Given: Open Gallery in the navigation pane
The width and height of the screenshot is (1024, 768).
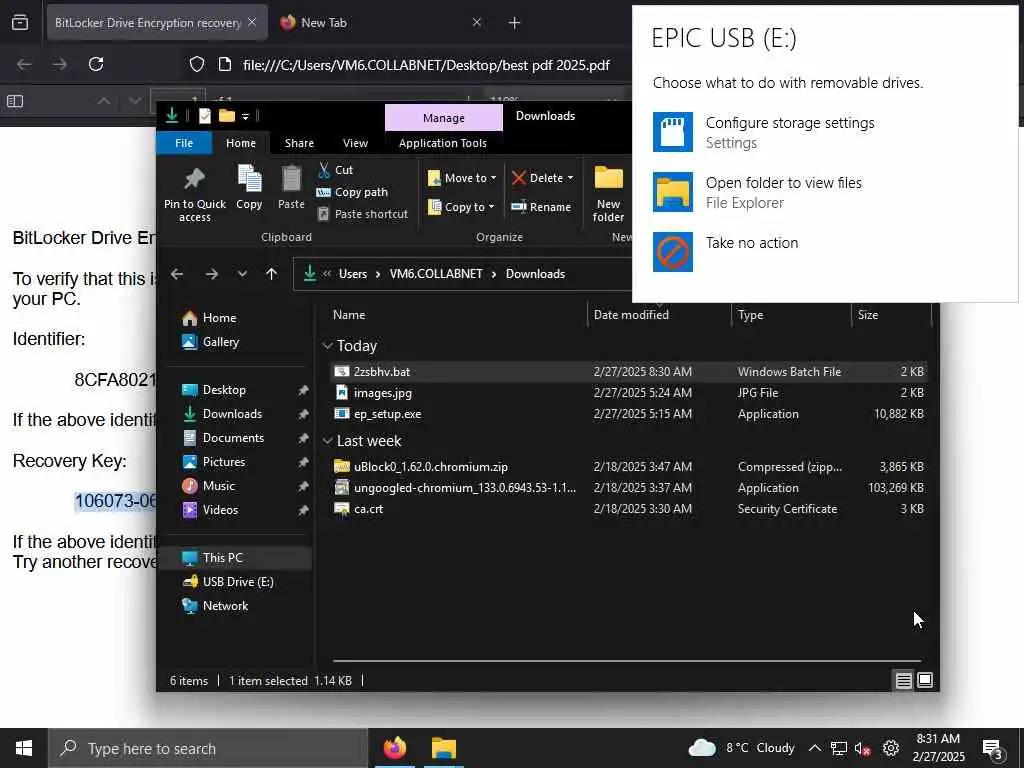Looking at the screenshot, I should 221,342.
